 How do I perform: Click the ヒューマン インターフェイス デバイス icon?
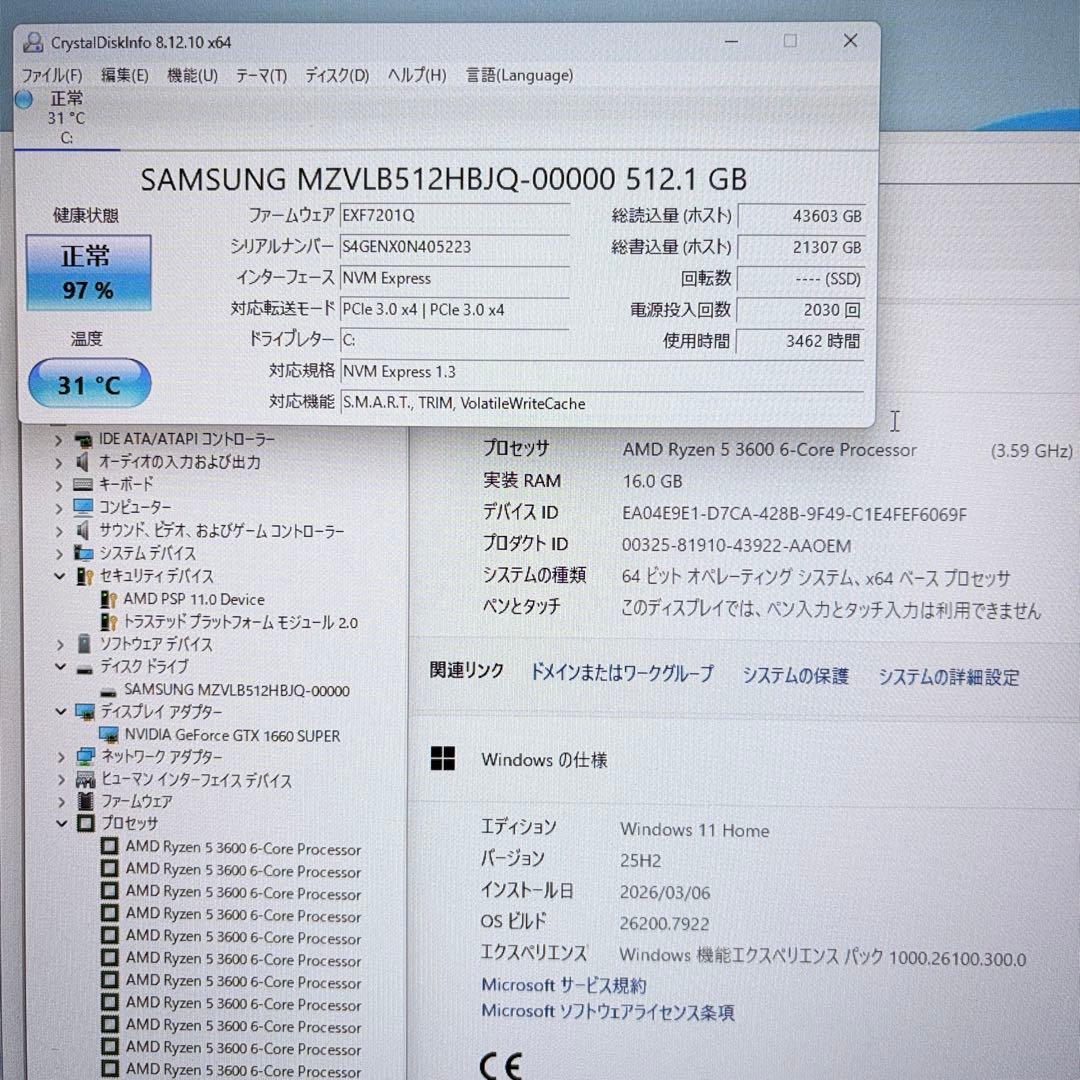pos(85,780)
